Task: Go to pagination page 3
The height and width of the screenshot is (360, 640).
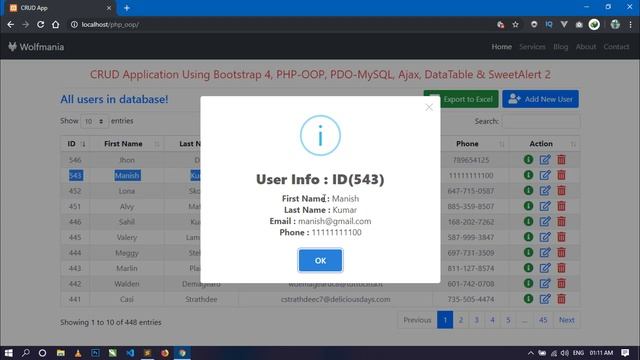Action: coord(476,320)
